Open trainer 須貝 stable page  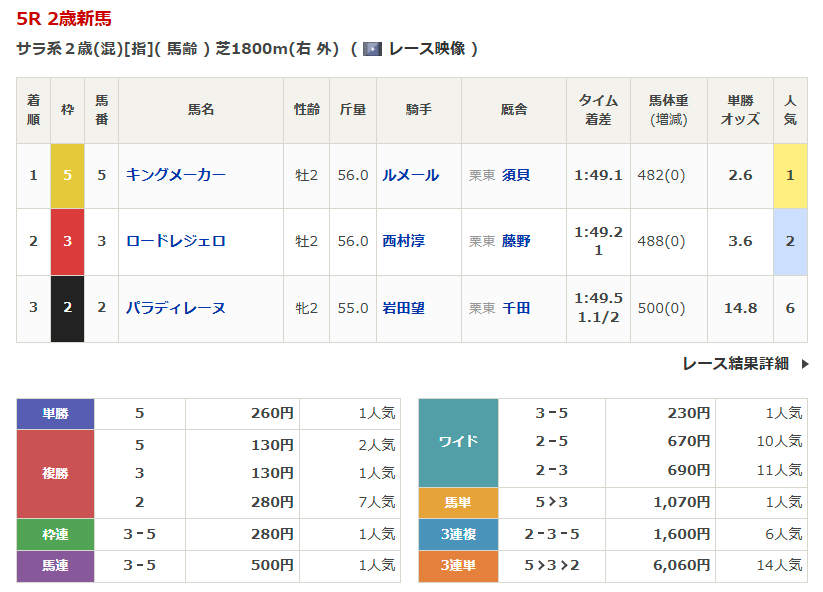(516, 175)
